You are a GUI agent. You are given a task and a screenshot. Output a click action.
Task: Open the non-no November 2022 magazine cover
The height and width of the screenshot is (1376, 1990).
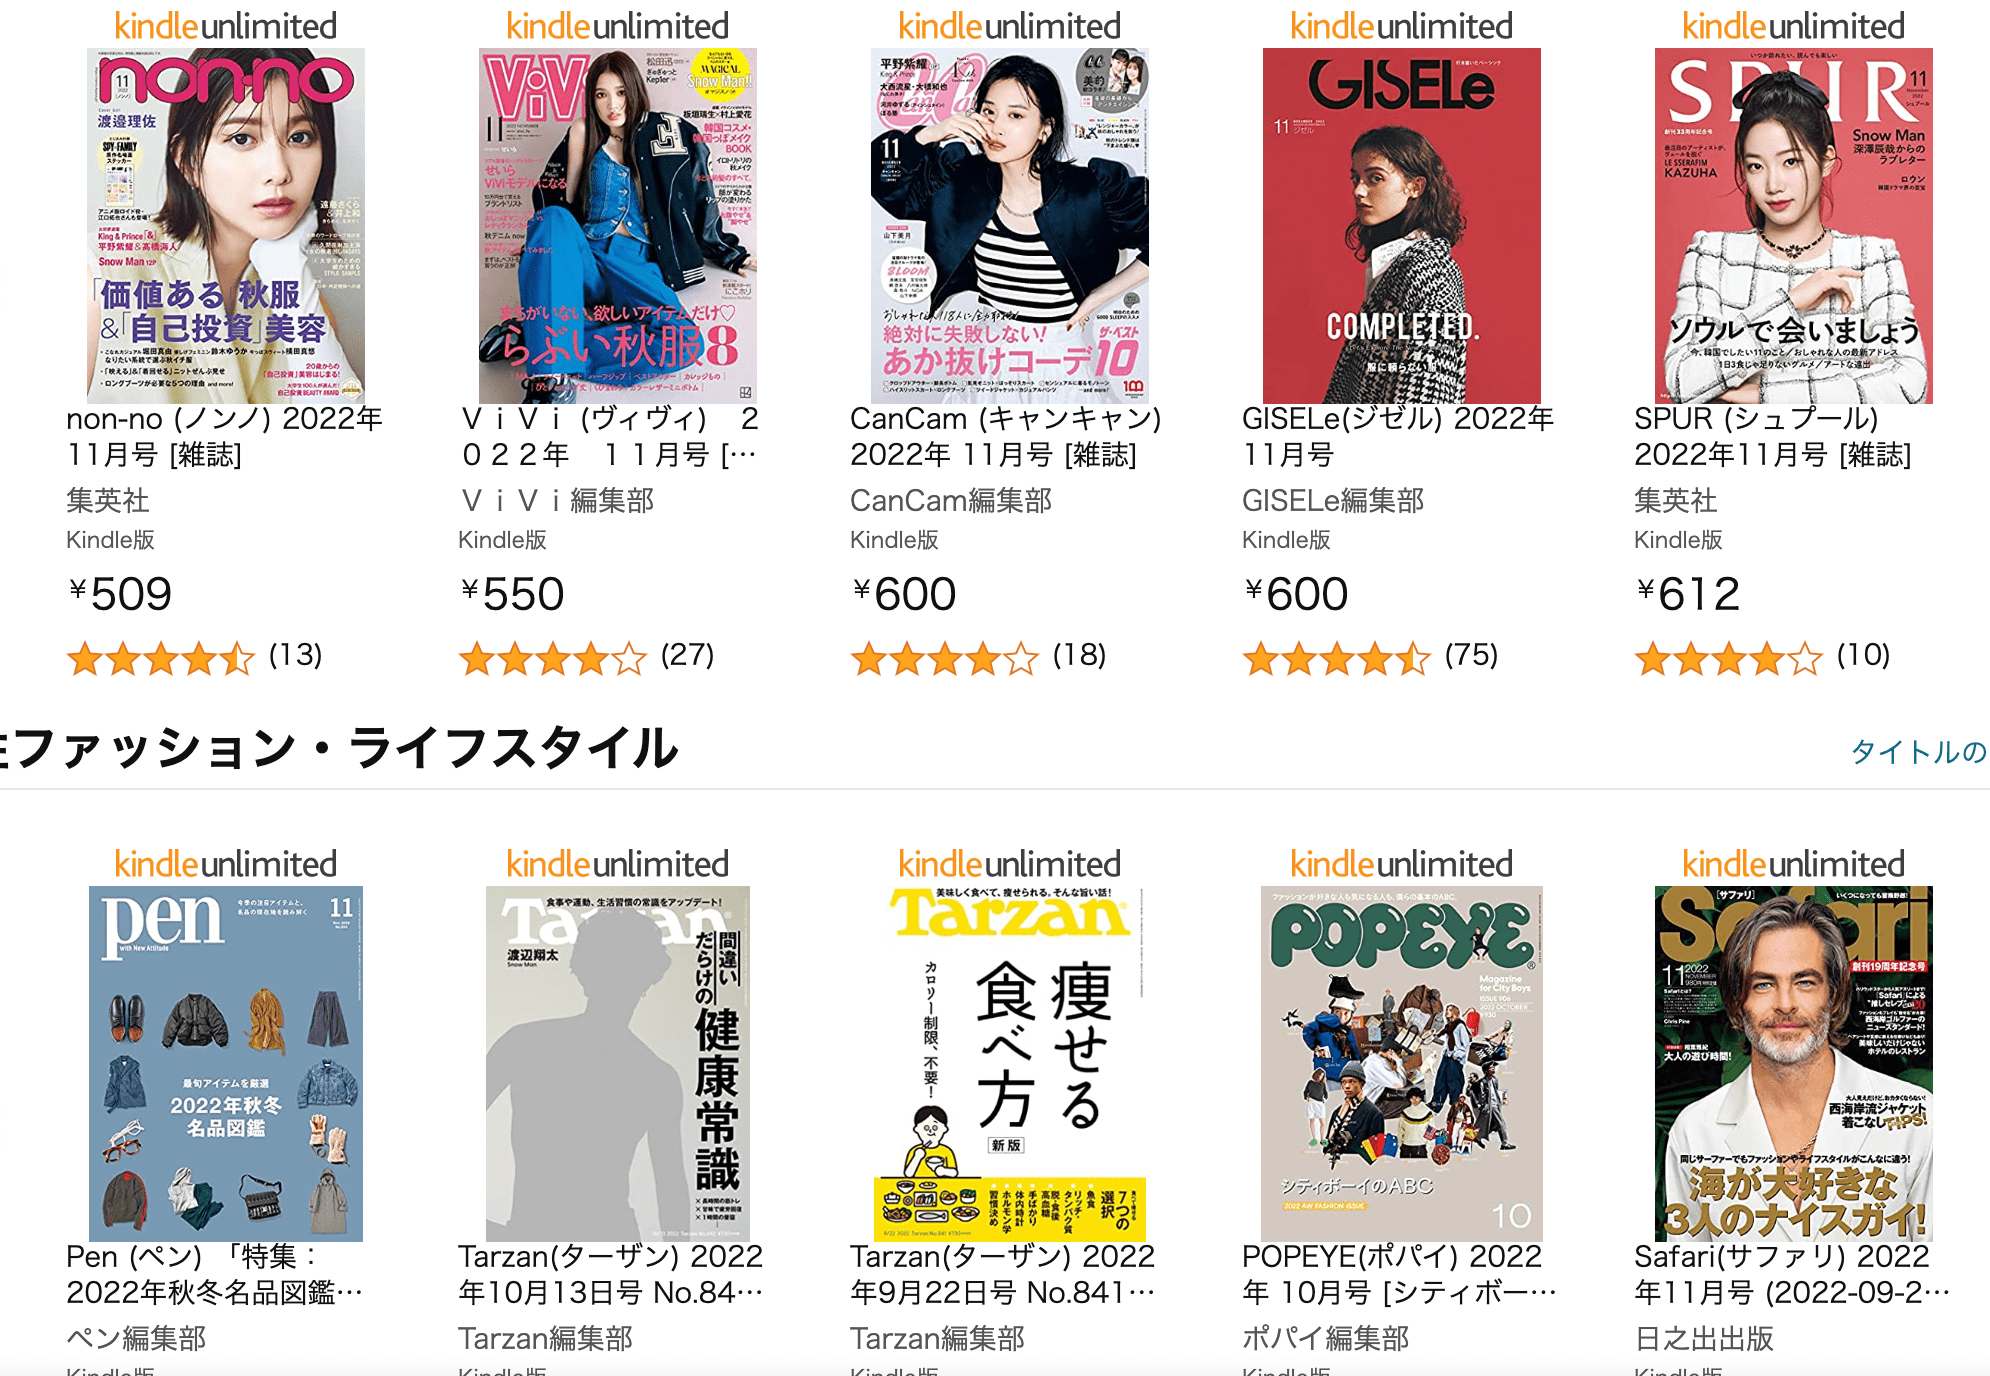click(x=226, y=226)
